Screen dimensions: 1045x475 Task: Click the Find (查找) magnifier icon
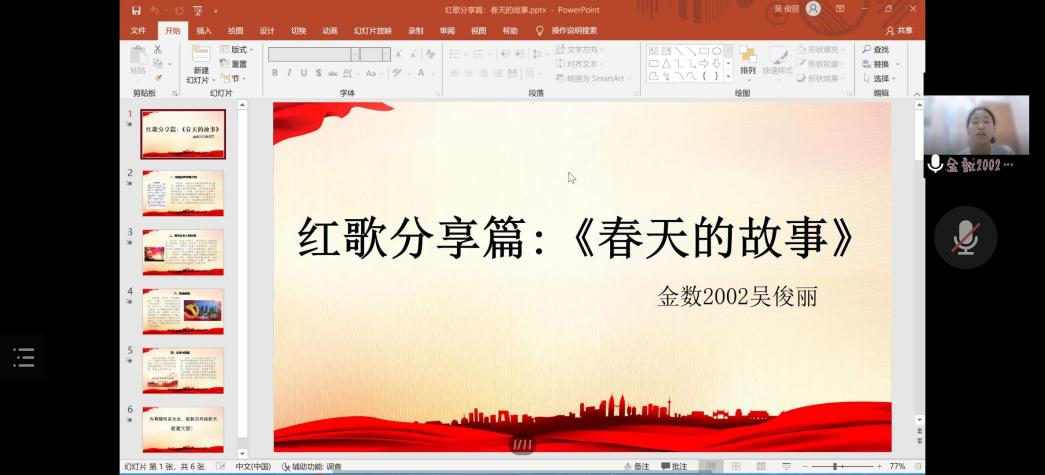tap(868, 49)
